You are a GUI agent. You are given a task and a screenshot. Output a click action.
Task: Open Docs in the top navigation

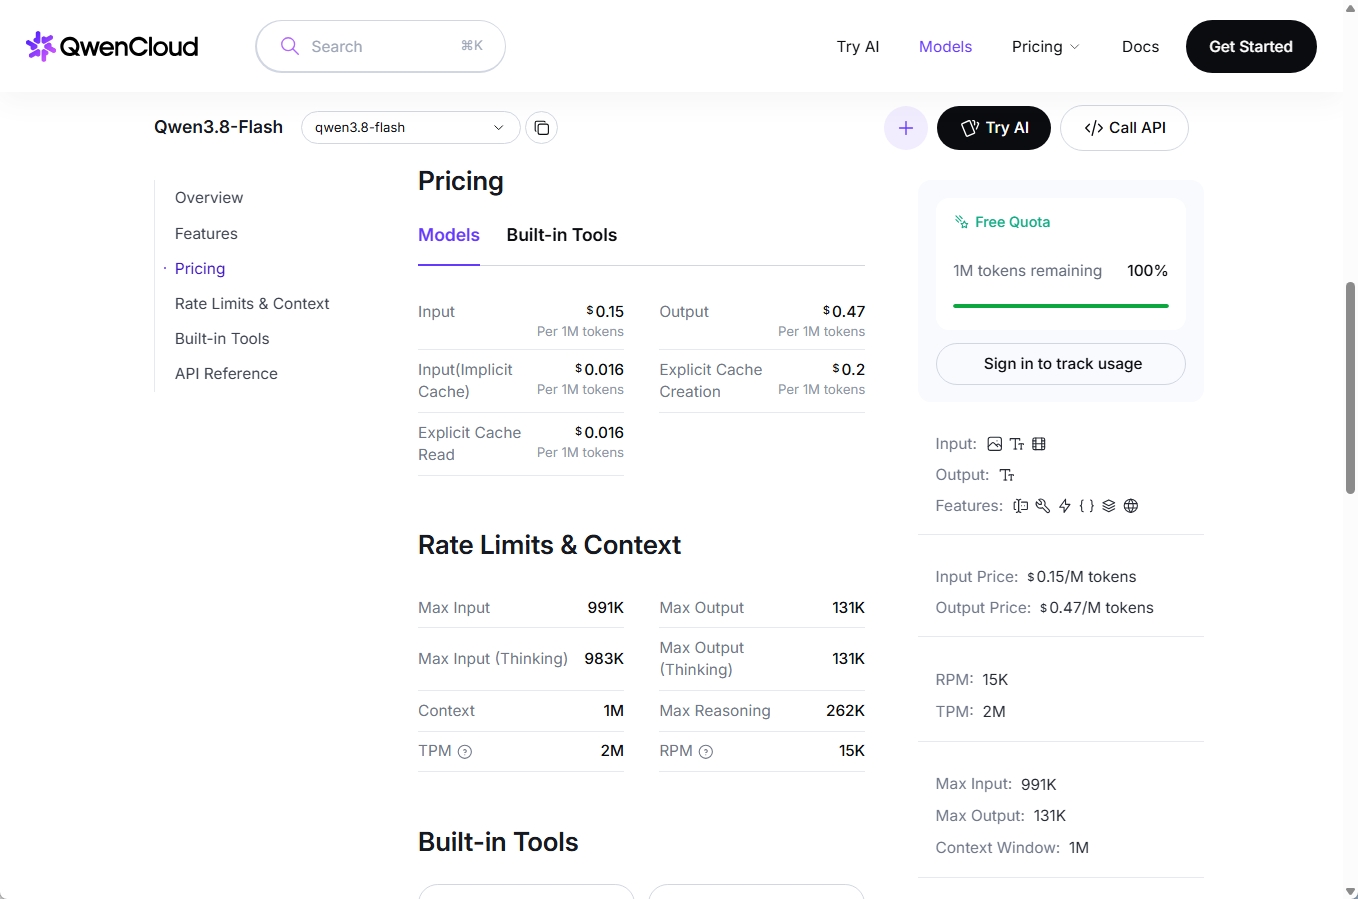click(x=1140, y=46)
